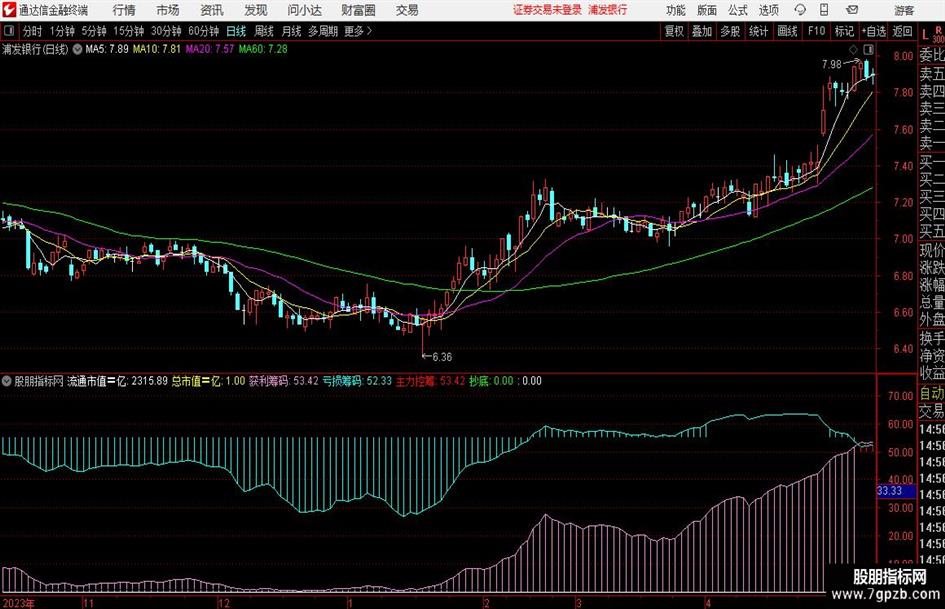Switch to the 周线 weekly tab

pos(264,31)
